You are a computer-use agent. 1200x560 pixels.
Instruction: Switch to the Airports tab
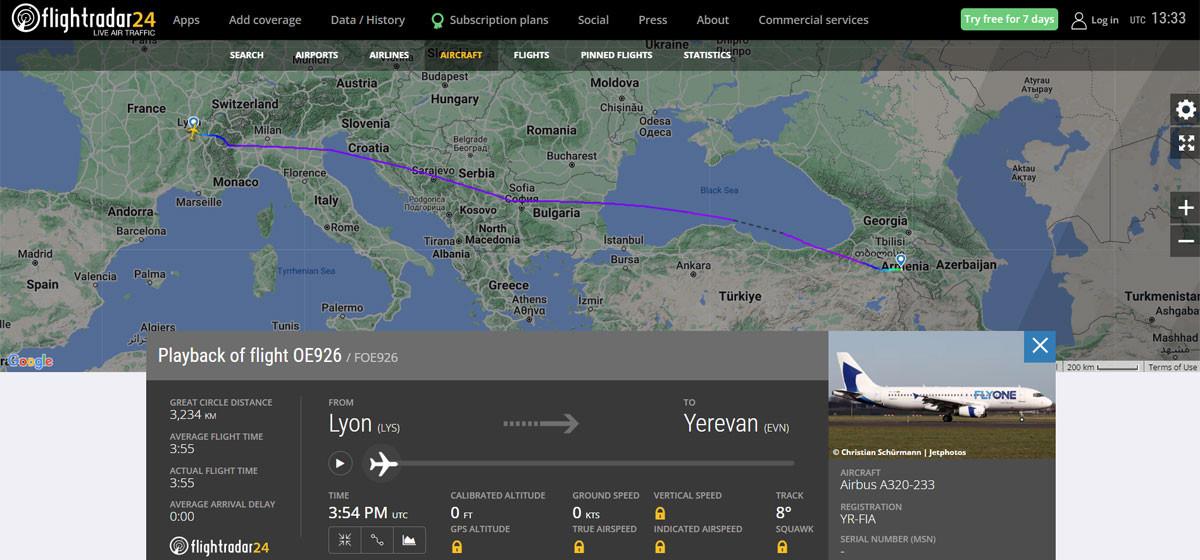click(x=317, y=55)
